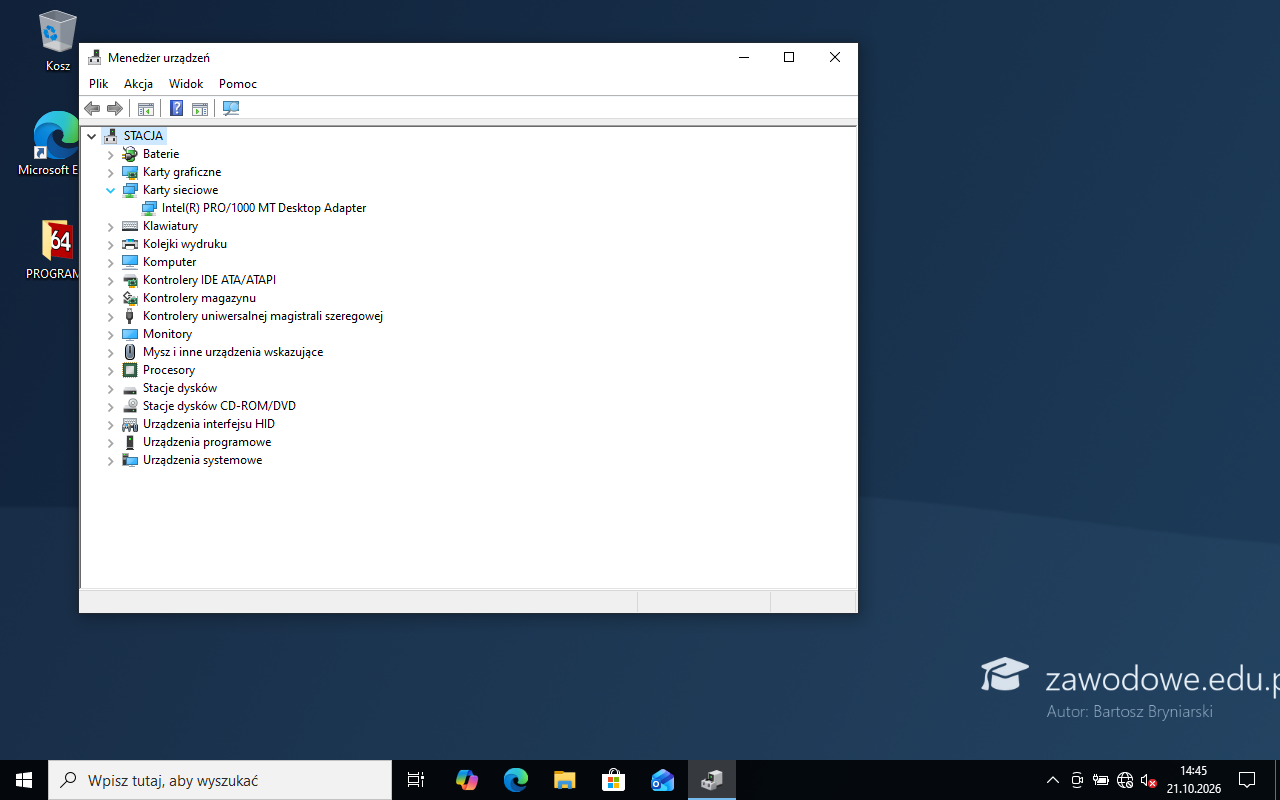The image size is (1280, 800).
Task: Select the Monitory display icon
Action: coord(129,334)
